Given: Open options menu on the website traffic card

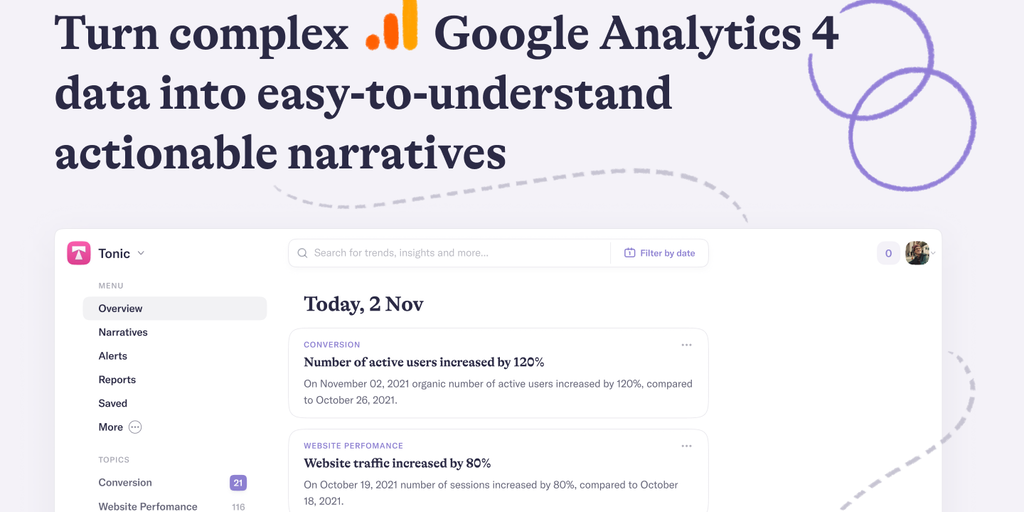Looking at the screenshot, I should [x=686, y=446].
